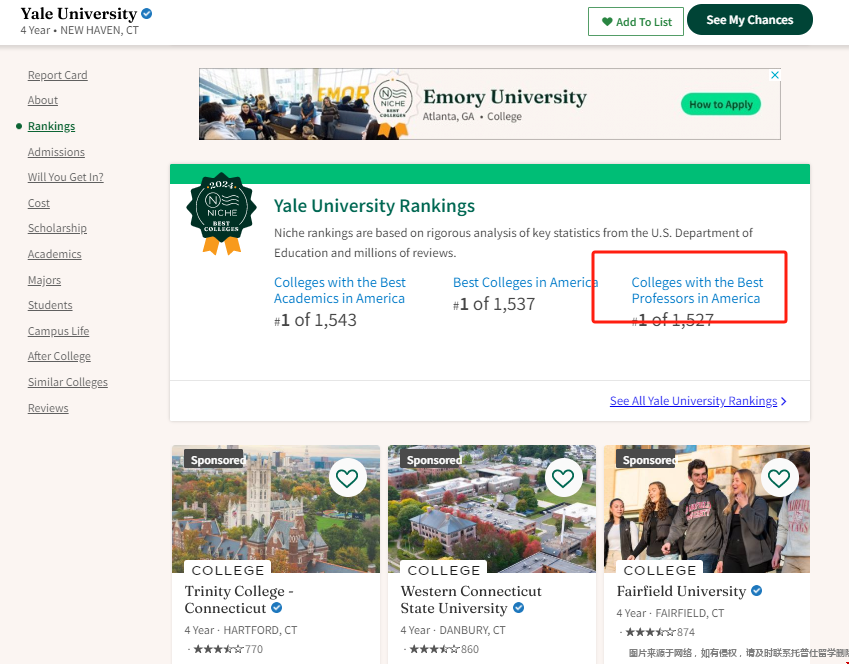Click chevron next to See All Rankings

point(783,401)
